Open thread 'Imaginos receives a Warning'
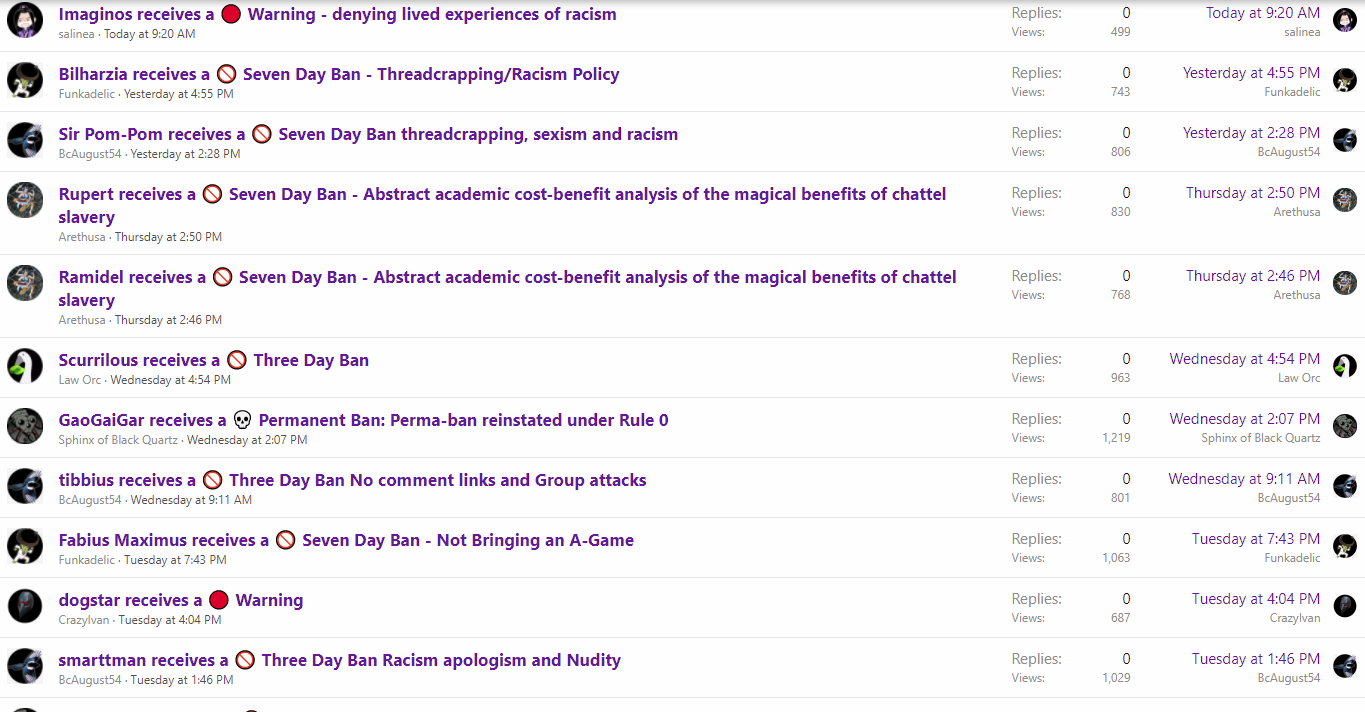The image size is (1365, 712). 337,14
